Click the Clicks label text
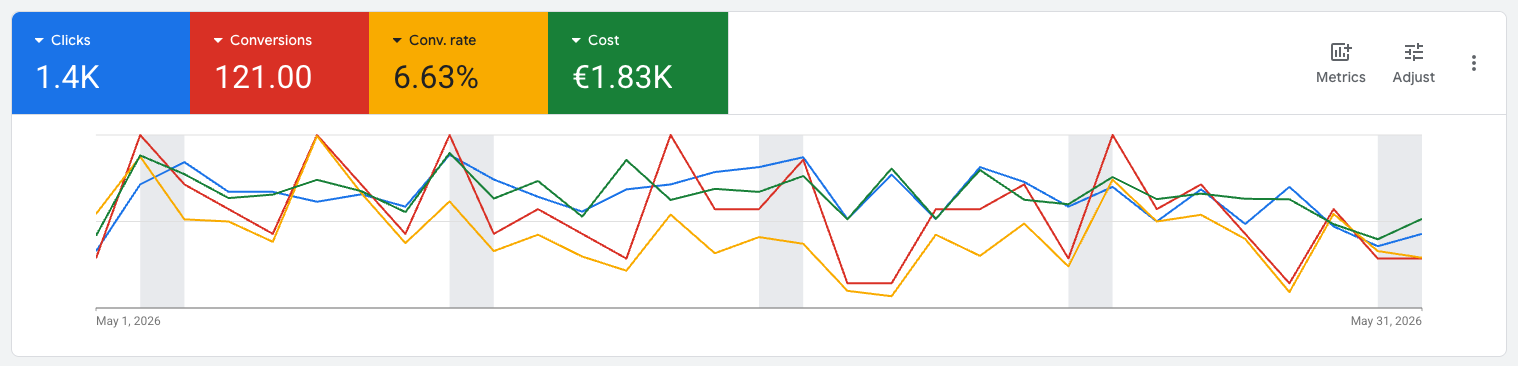This screenshot has height=366, width=1518. (x=70, y=41)
